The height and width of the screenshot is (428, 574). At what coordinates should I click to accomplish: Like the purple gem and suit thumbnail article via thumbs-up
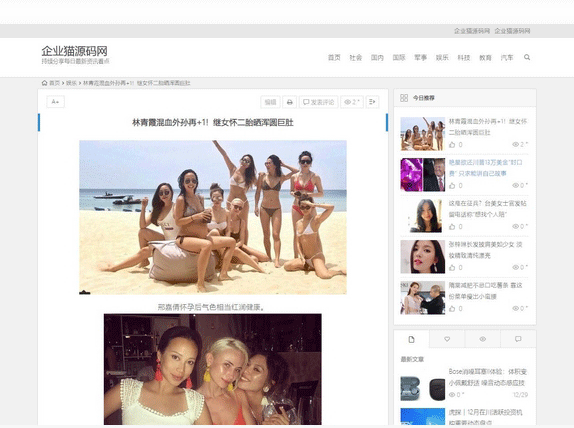[452, 186]
